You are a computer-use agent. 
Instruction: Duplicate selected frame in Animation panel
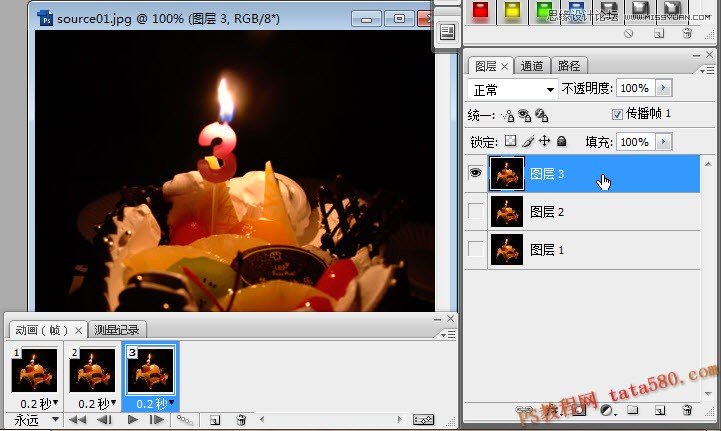215,420
